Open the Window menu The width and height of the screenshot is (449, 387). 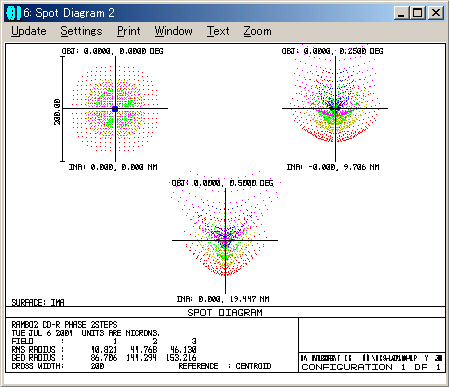point(173,31)
